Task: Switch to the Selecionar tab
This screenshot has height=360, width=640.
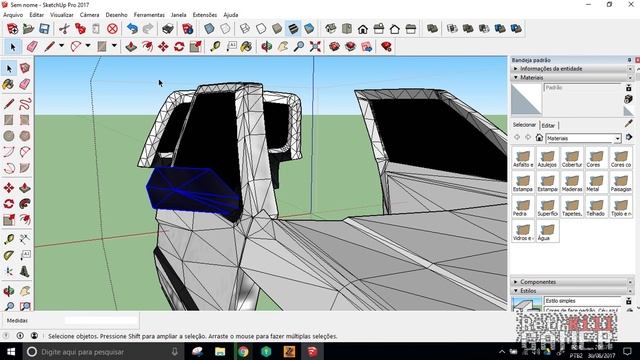Action: point(524,125)
